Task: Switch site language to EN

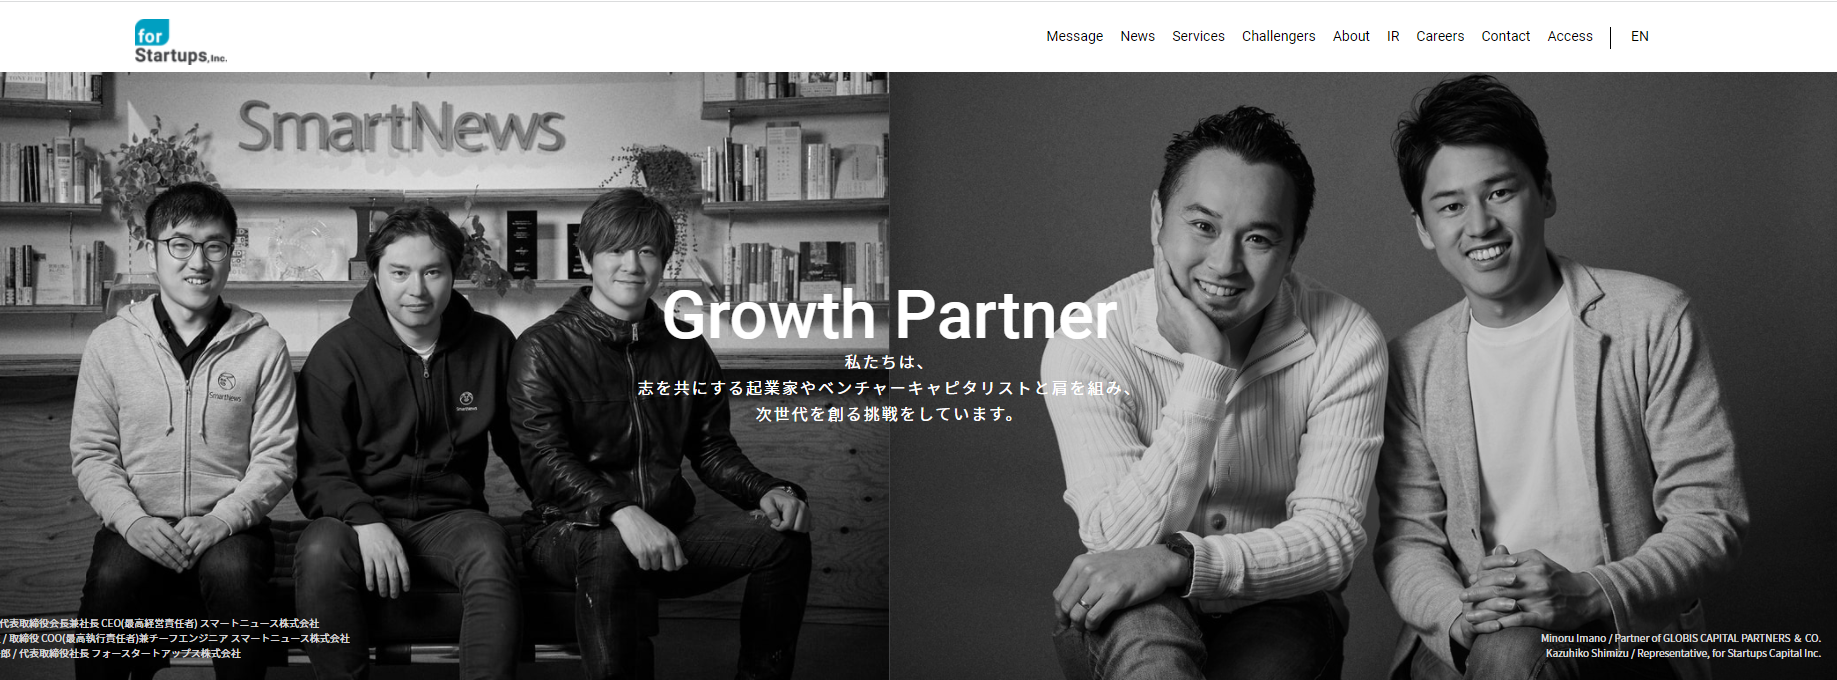Action: pyautogui.click(x=1640, y=36)
